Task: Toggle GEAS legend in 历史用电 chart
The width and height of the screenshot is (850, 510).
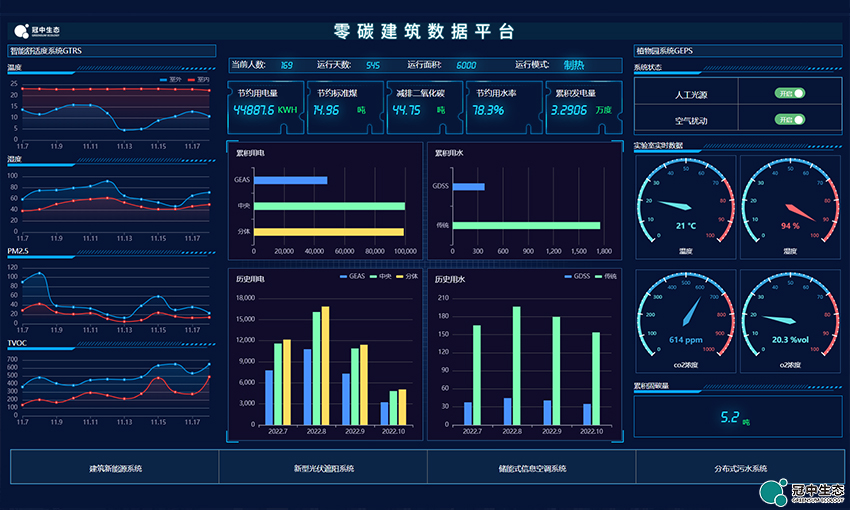Action: (x=351, y=276)
